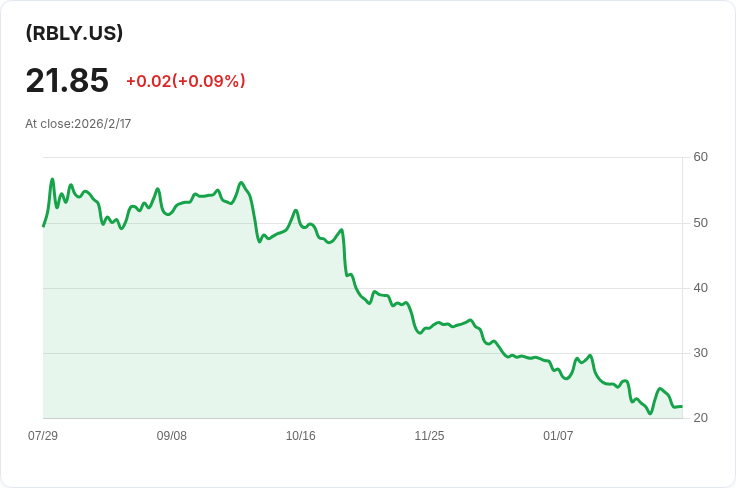Click the 21.85 current price value
The height and width of the screenshot is (488, 736).
tap(67, 81)
